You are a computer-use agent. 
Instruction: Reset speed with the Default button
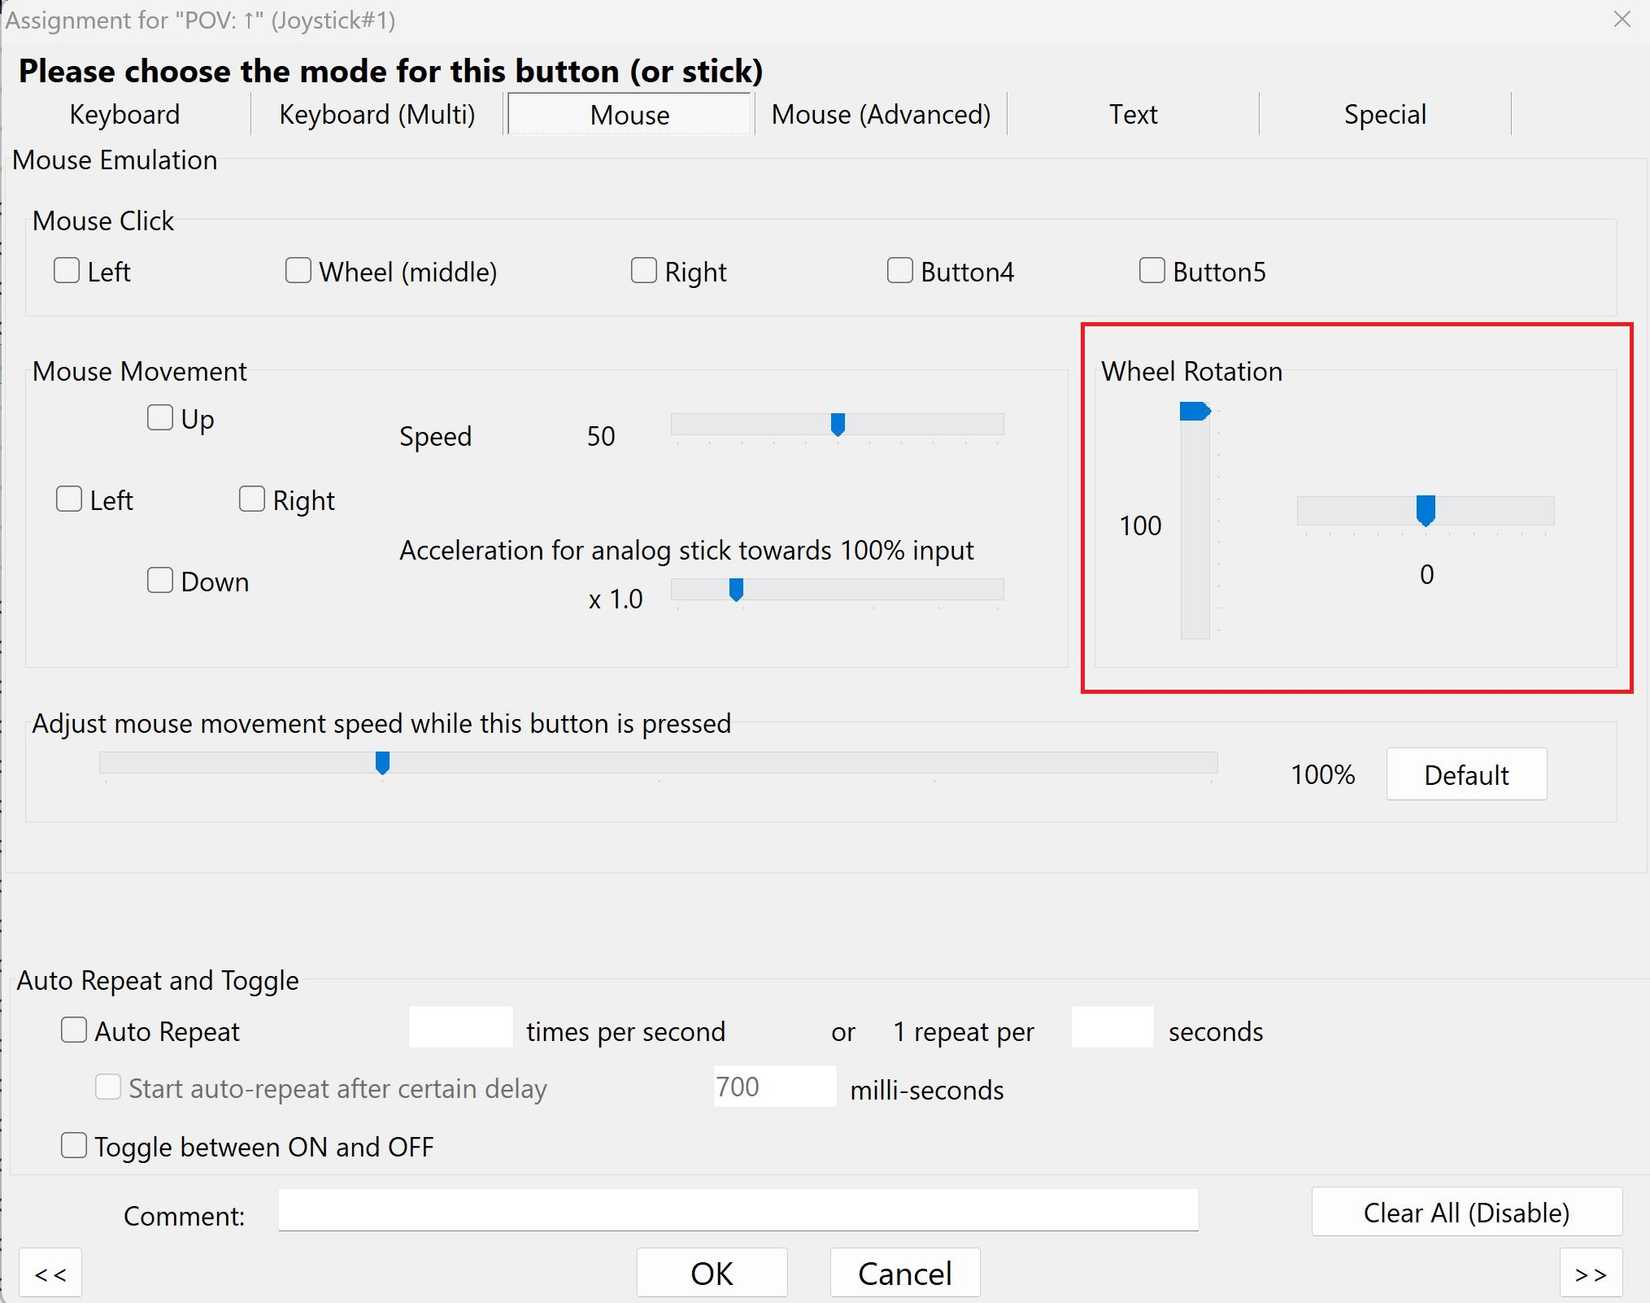point(1466,774)
